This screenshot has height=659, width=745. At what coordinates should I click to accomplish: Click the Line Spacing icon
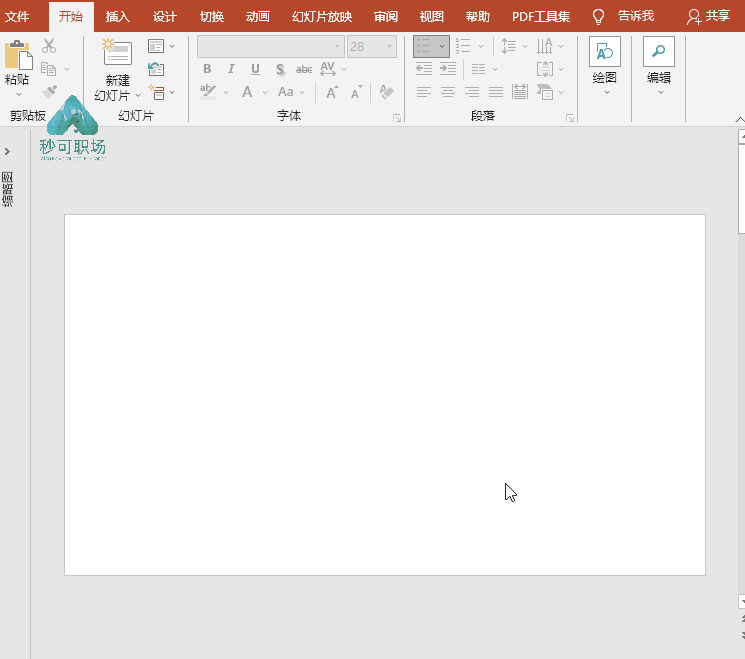tap(509, 47)
